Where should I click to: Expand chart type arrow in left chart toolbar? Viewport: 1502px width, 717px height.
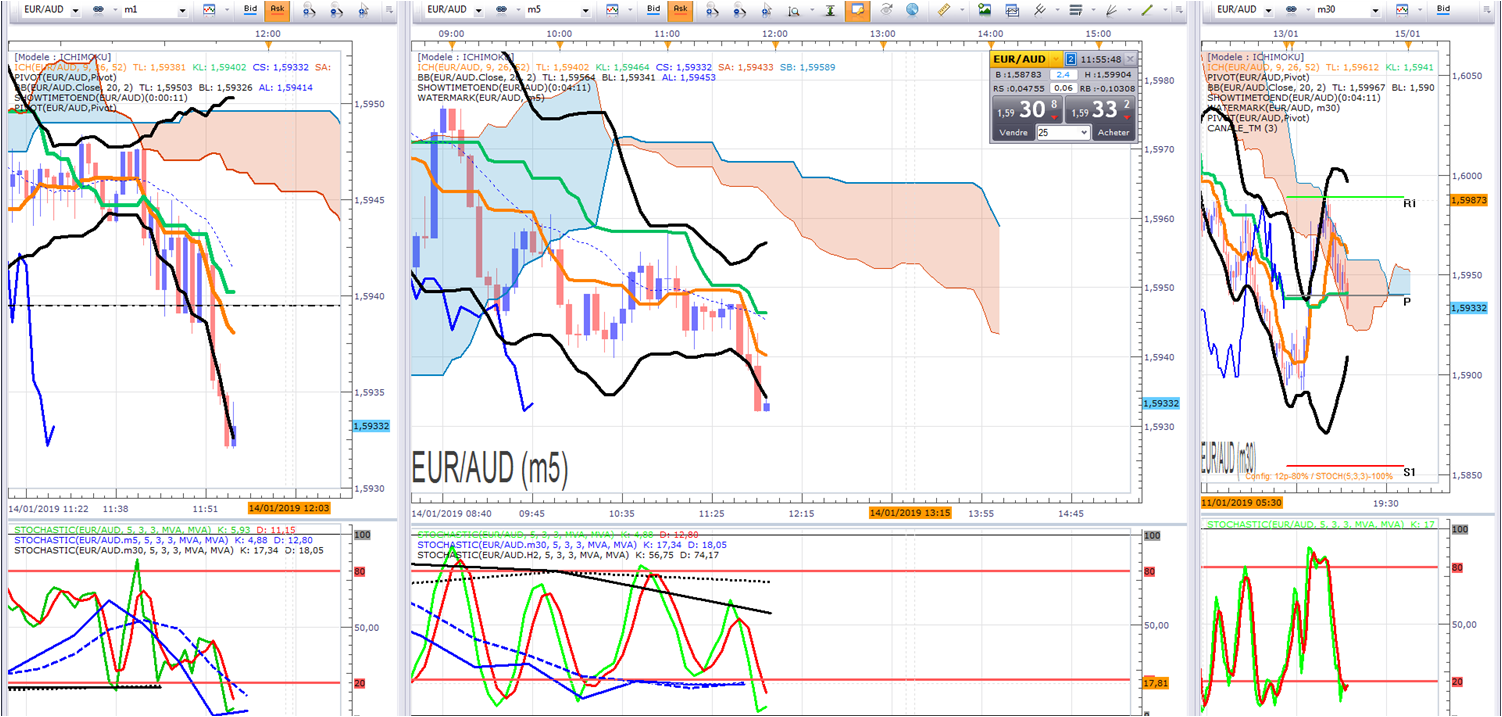(227, 9)
